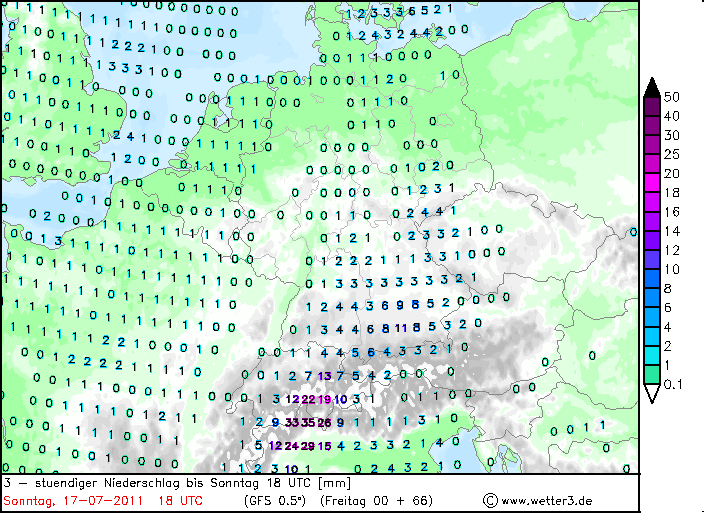Select legend swatch between 40 and 50
This screenshot has width=704, height=513.
click(652, 106)
